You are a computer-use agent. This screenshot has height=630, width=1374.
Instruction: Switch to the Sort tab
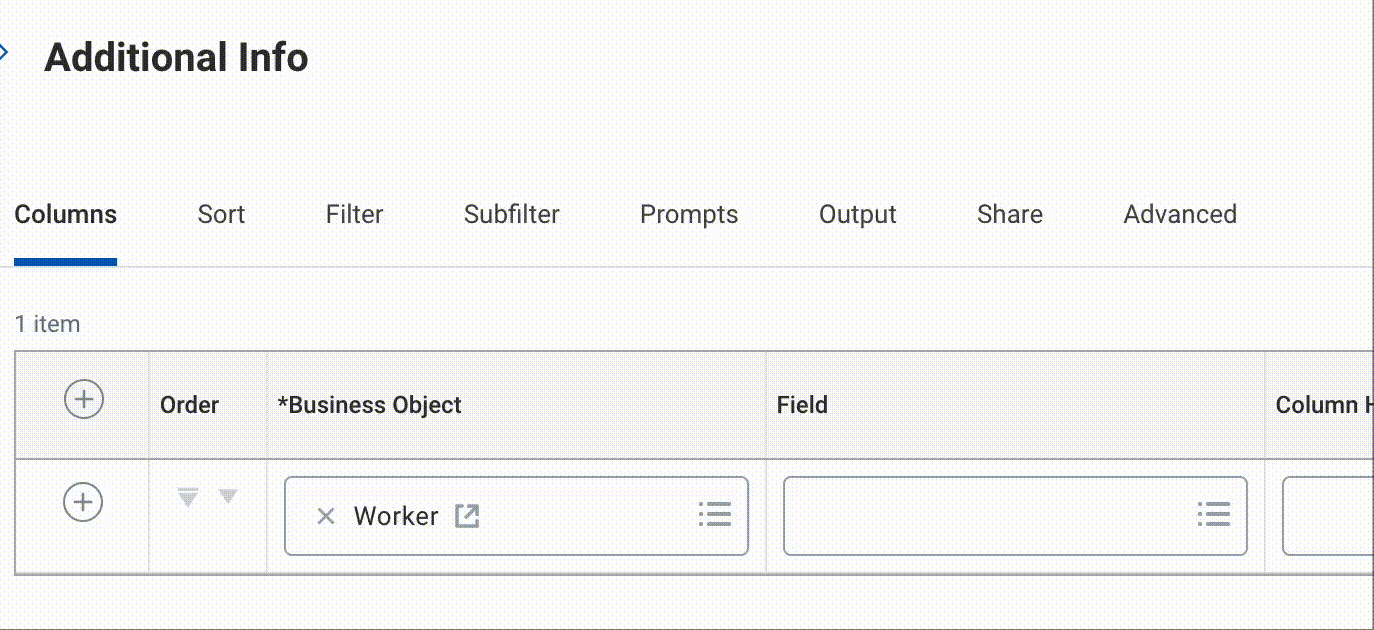pyautogui.click(x=221, y=215)
